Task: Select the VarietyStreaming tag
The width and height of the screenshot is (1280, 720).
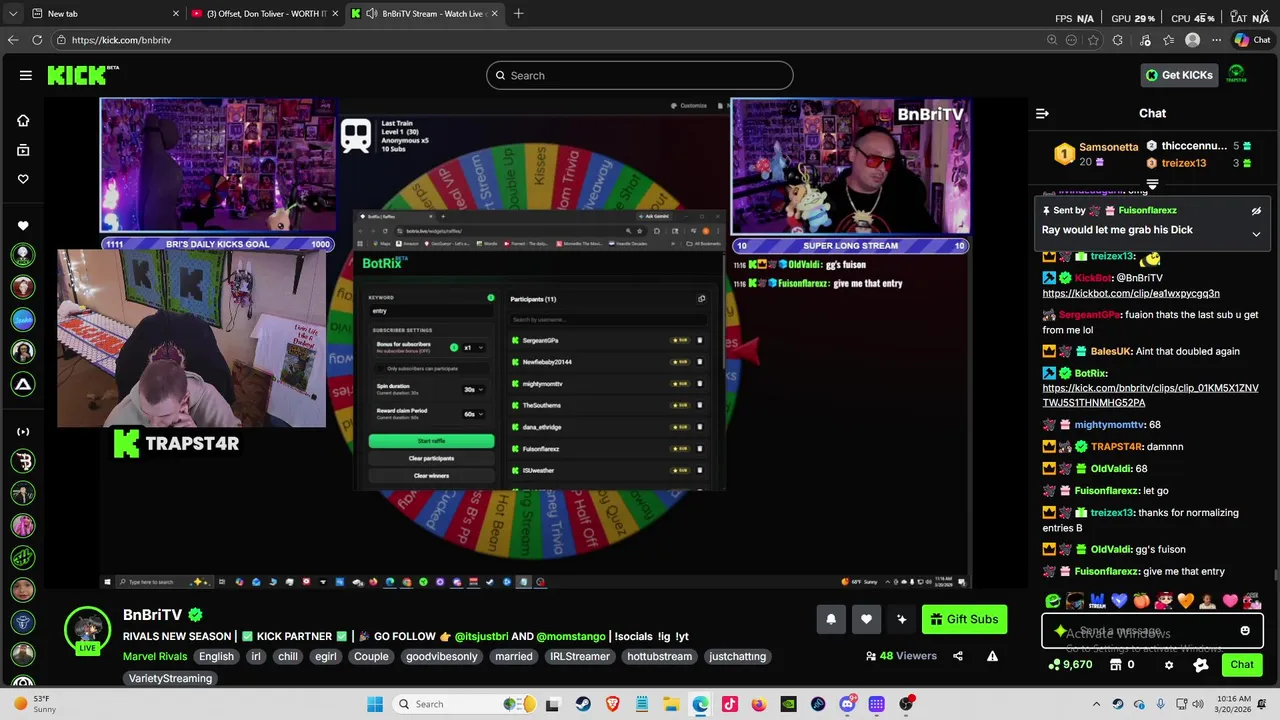Action: pyautogui.click(x=170, y=678)
